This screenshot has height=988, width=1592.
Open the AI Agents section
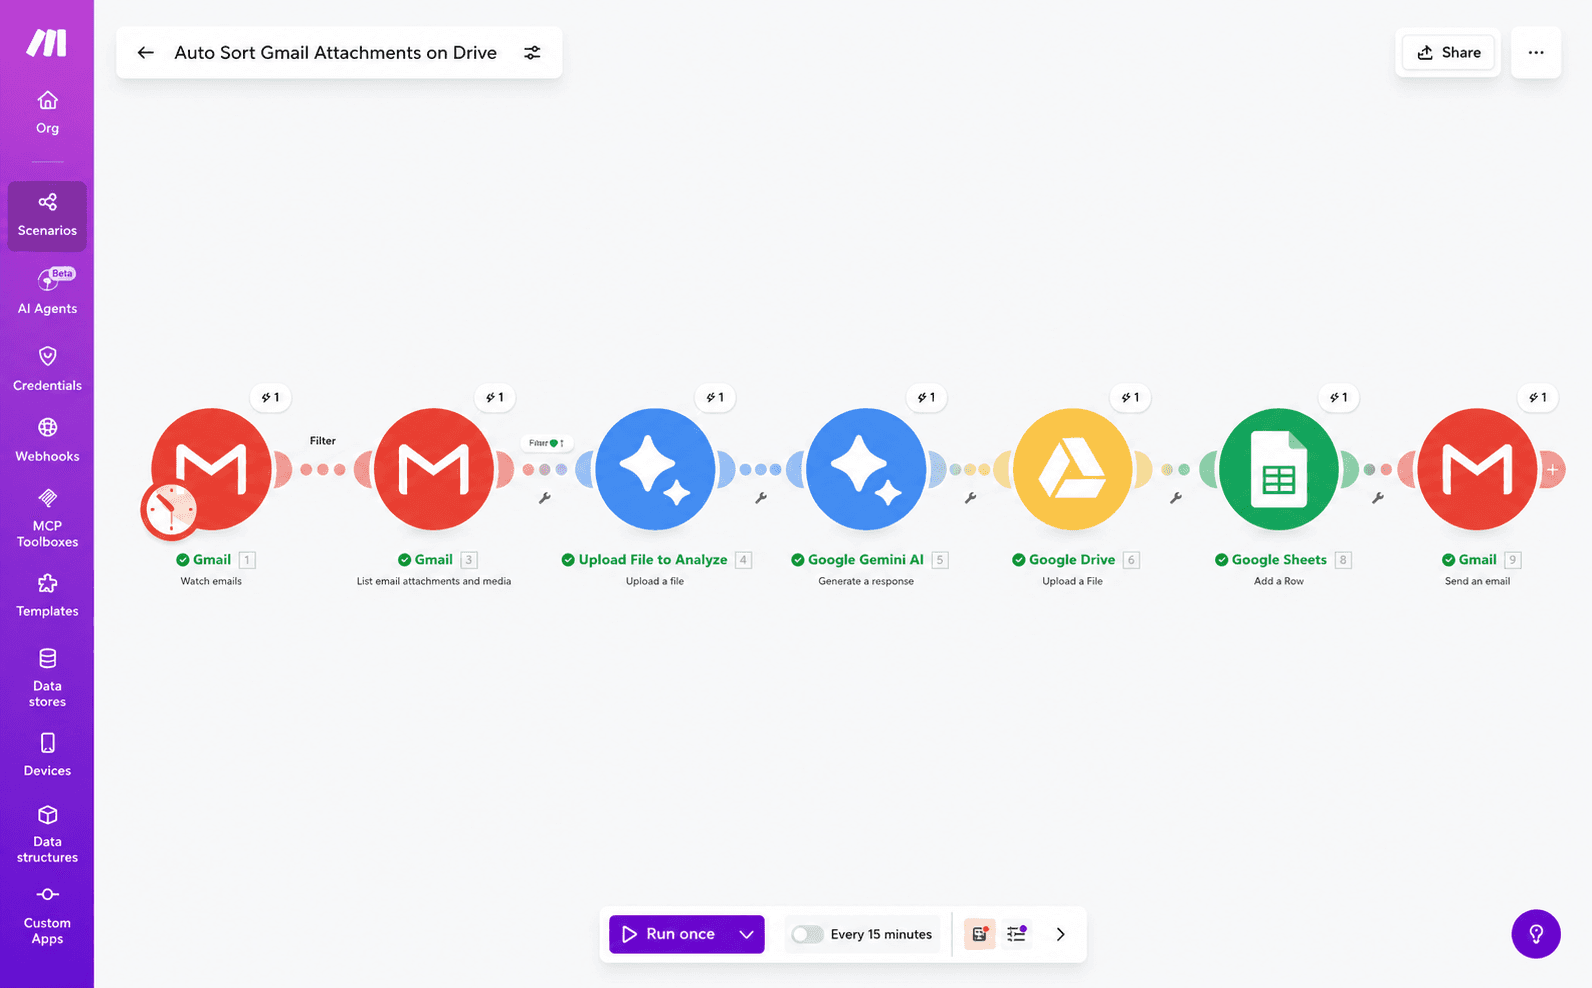pyautogui.click(x=47, y=291)
